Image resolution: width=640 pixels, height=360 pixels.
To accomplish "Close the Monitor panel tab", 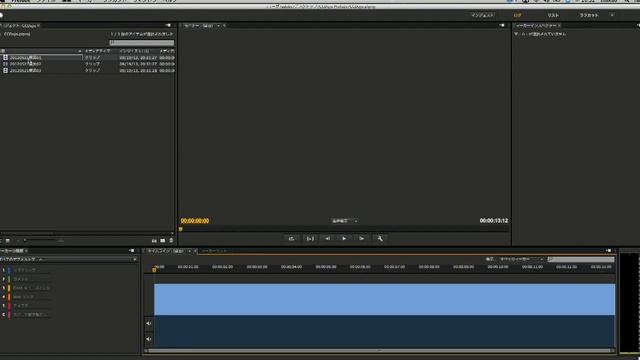I will [x=224, y=26].
